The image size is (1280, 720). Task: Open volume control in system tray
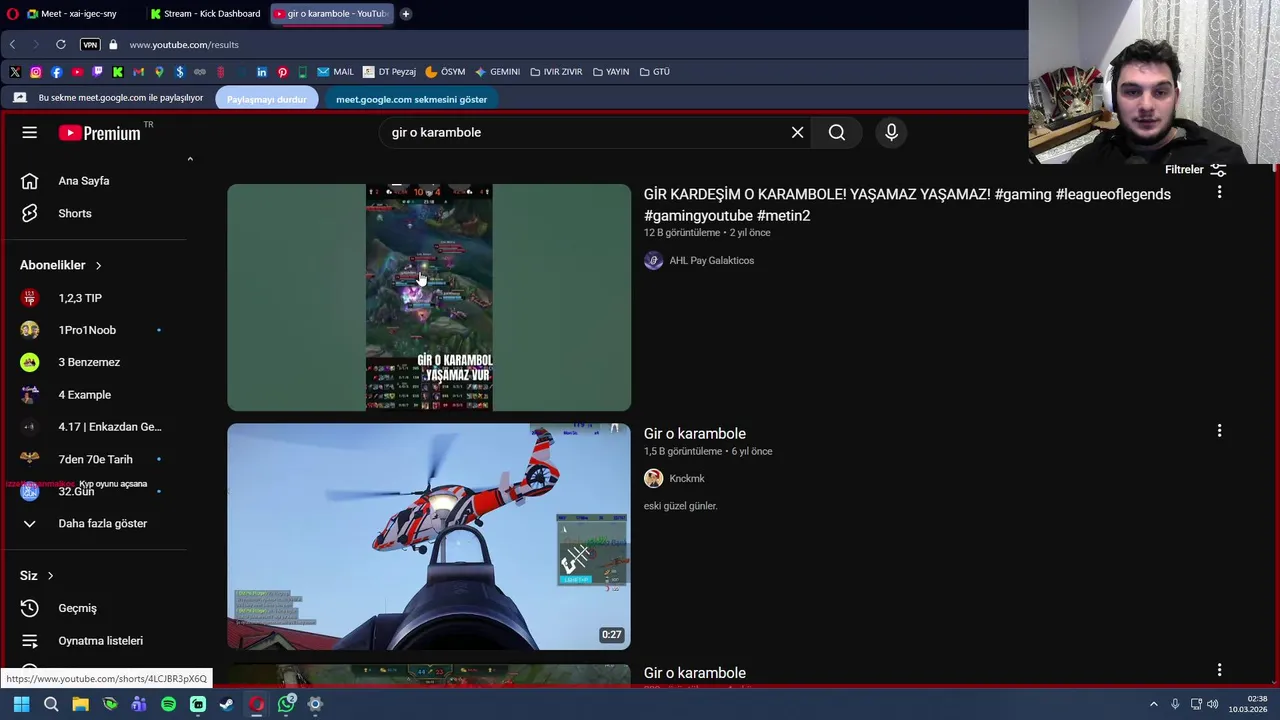click(1213, 704)
